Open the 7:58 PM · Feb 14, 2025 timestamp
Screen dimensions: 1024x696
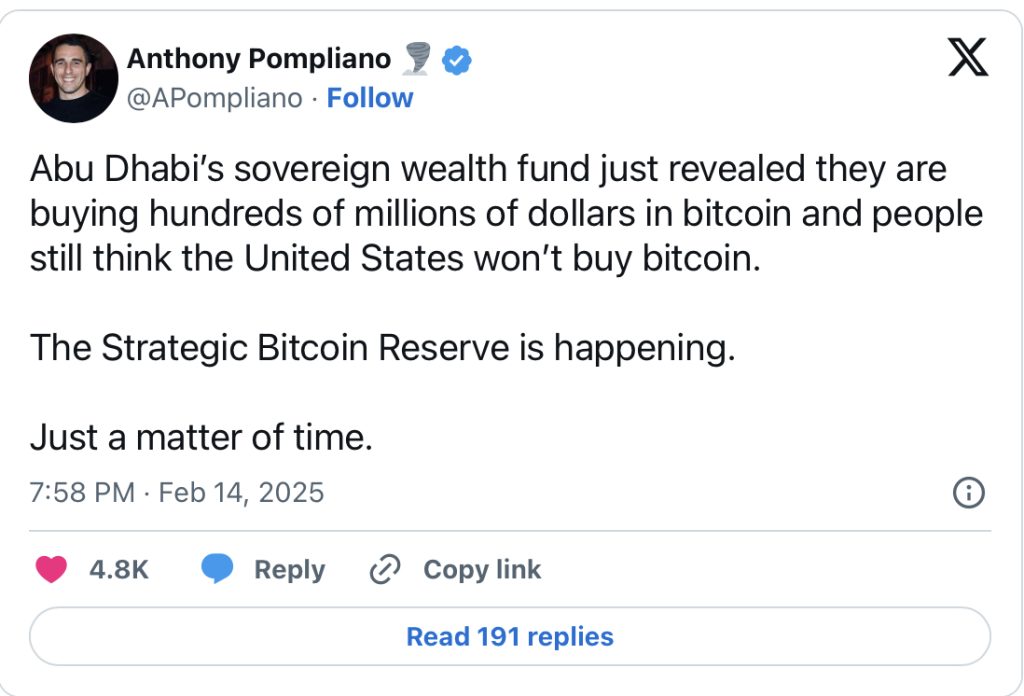tap(177, 492)
